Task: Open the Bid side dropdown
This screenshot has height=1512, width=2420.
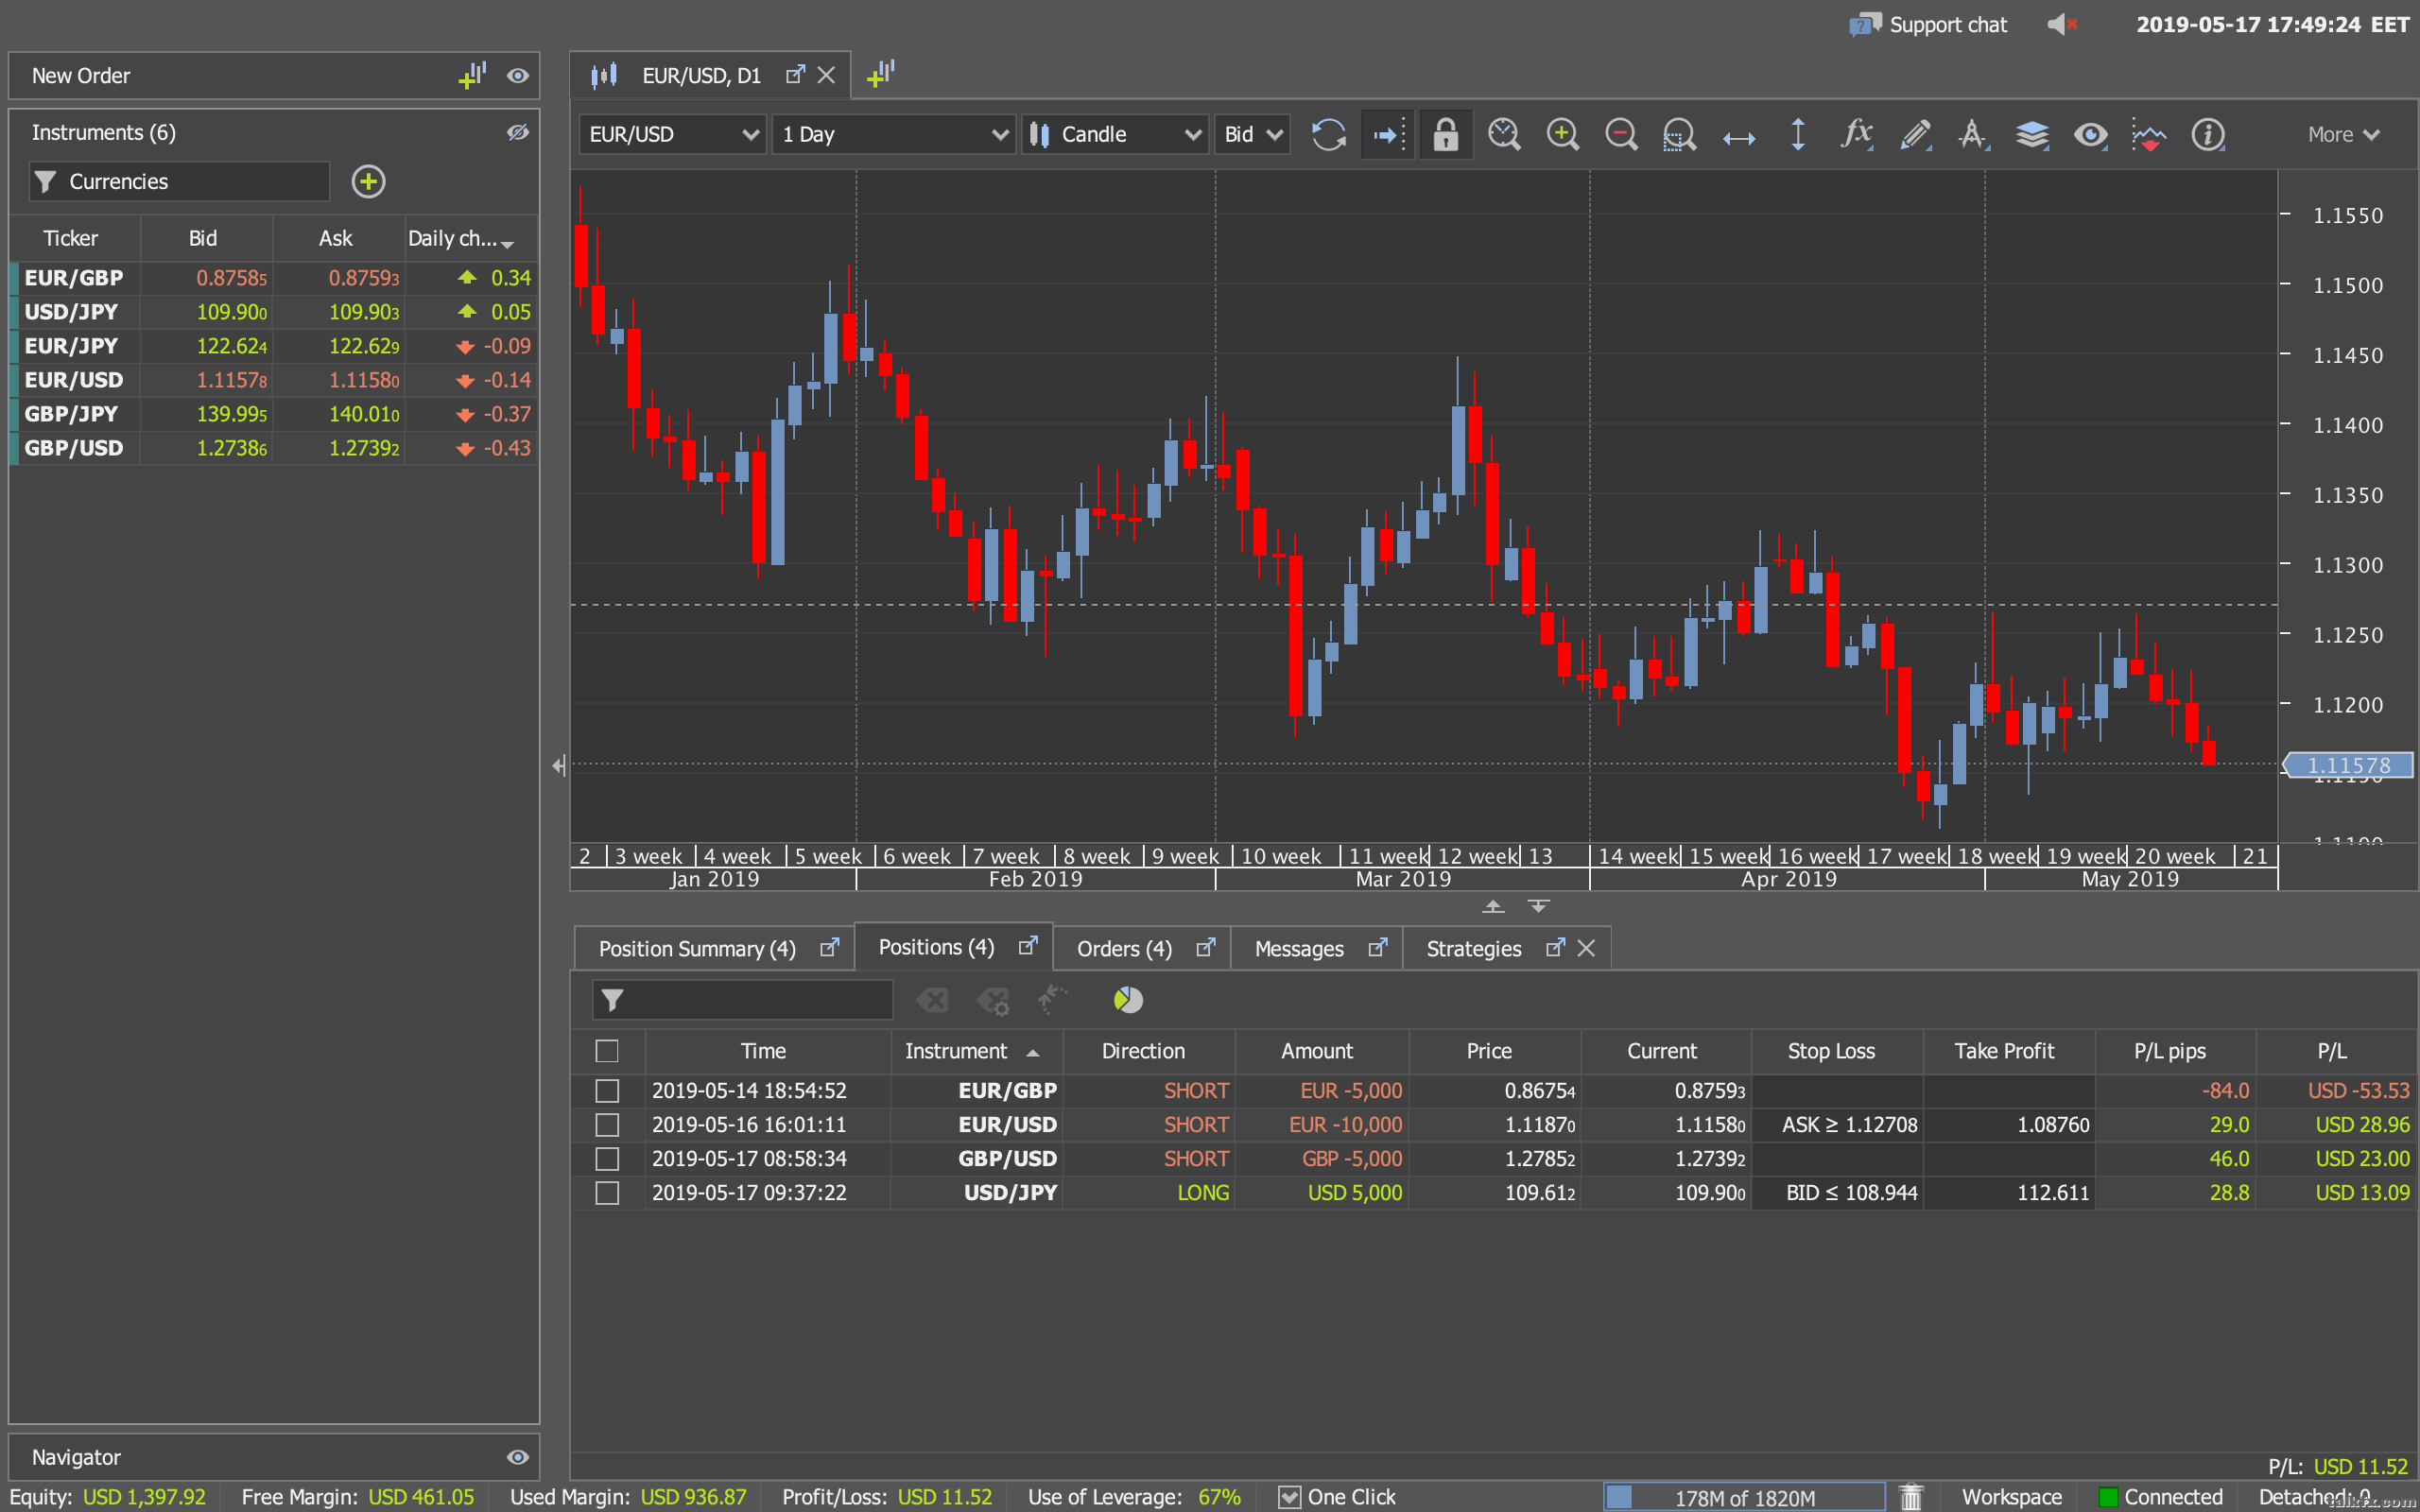Action: click(1252, 134)
